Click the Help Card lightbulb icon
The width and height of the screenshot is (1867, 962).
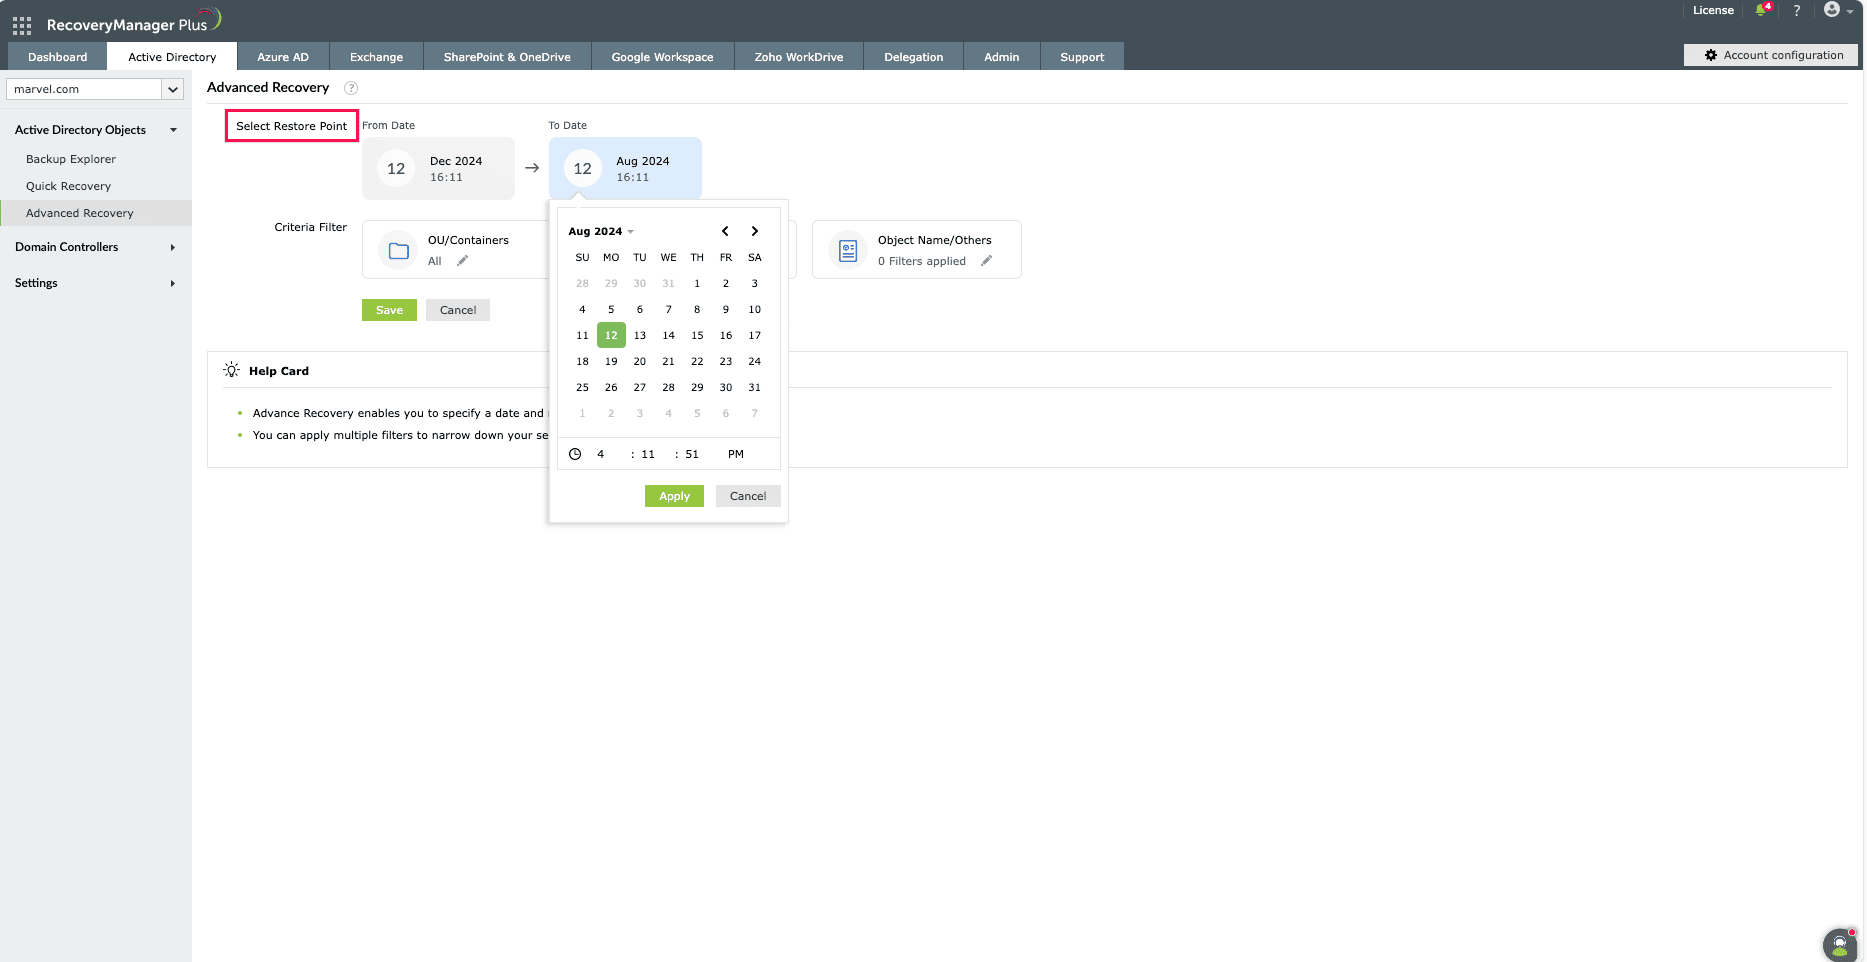232,370
